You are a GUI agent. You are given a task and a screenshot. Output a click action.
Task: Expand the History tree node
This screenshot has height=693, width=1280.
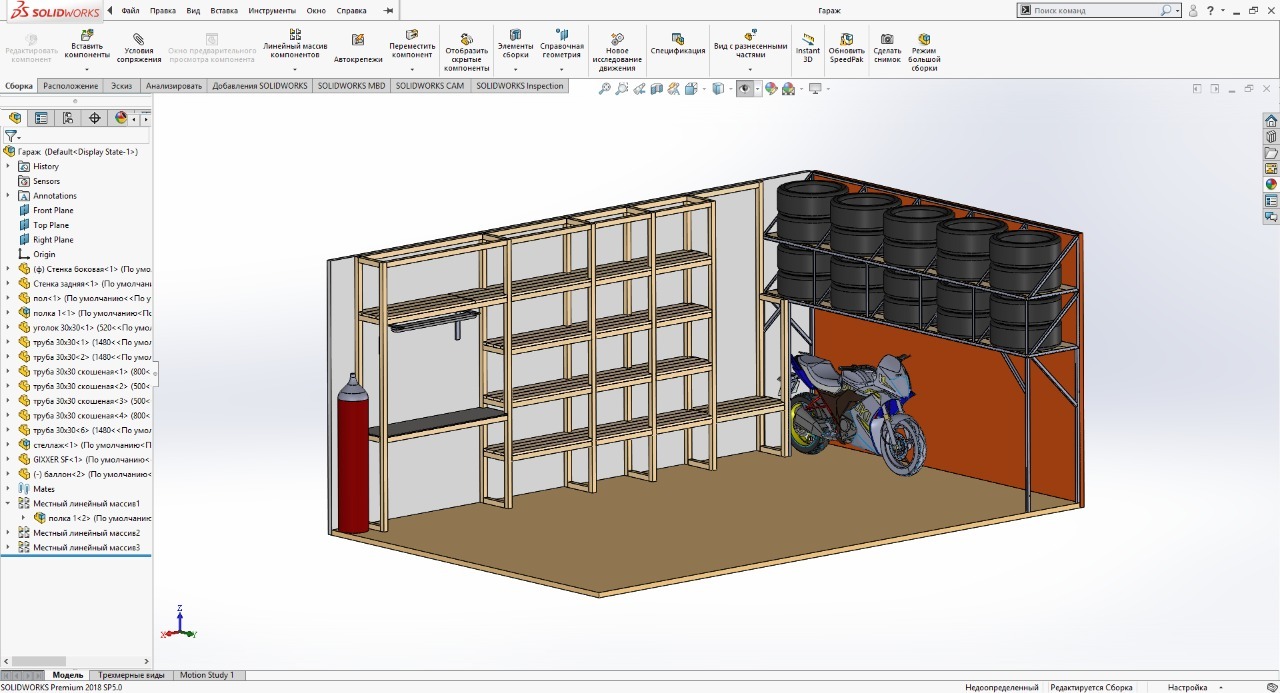pos(8,166)
